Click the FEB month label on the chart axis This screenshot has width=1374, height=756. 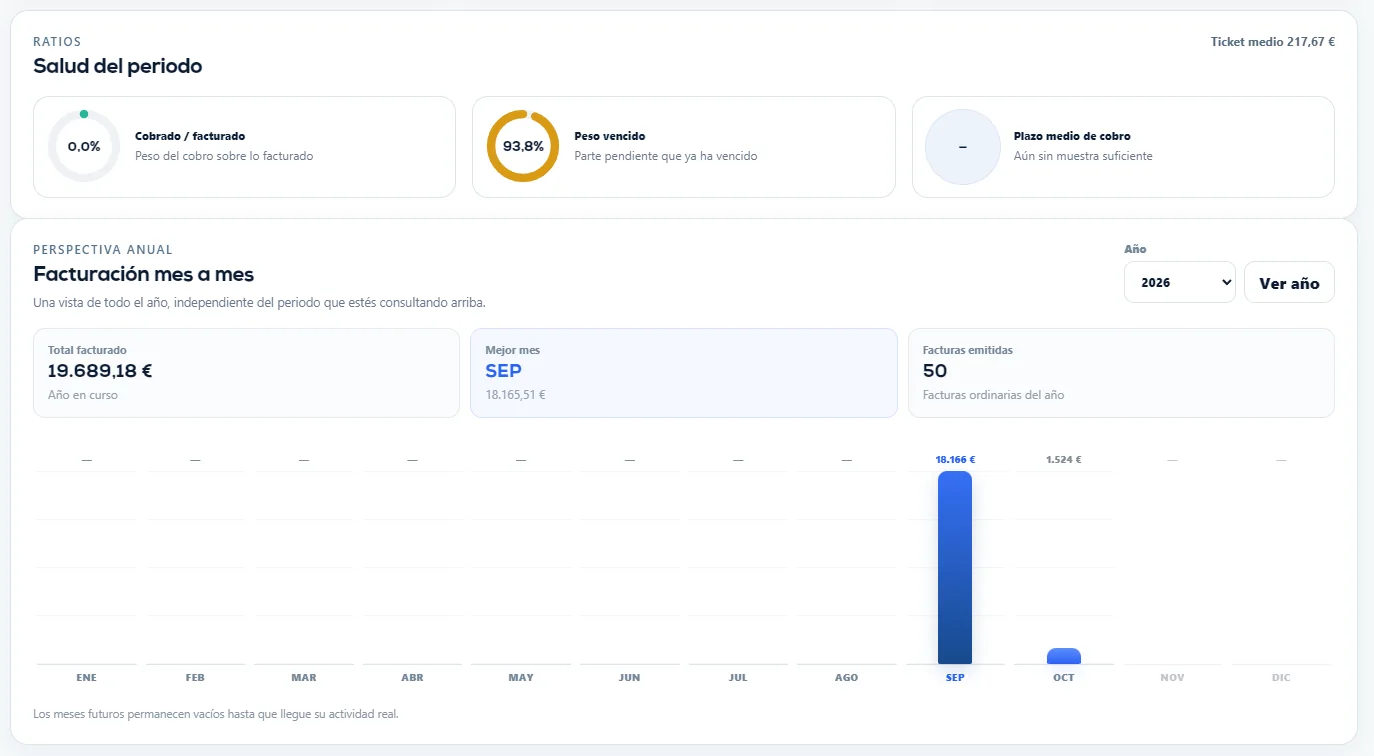coord(195,678)
